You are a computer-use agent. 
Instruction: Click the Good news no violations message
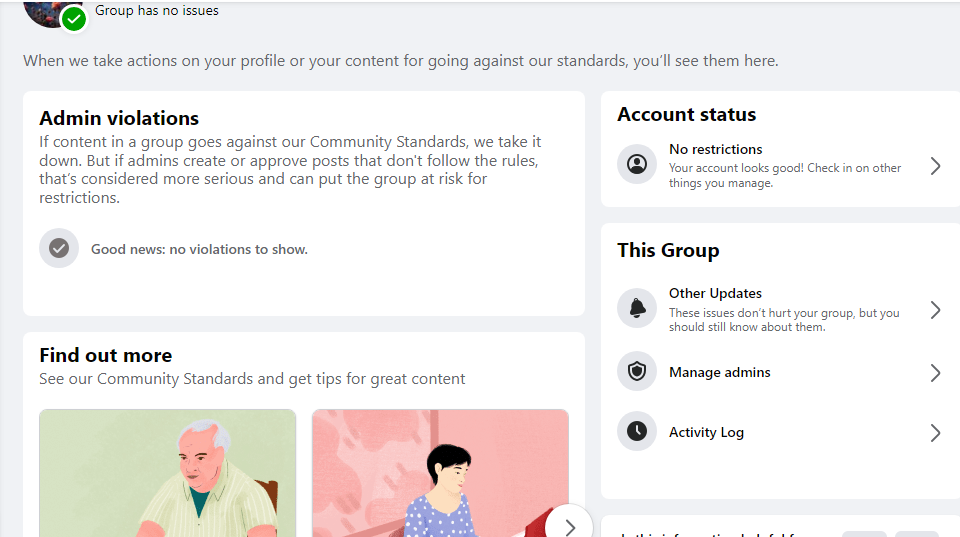point(200,249)
